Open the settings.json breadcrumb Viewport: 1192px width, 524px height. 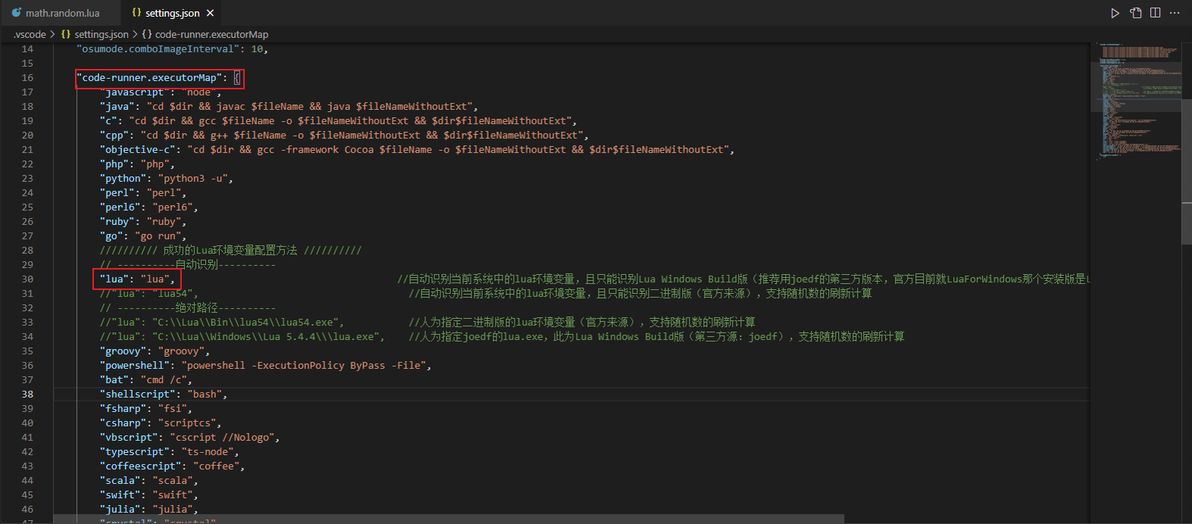point(94,34)
